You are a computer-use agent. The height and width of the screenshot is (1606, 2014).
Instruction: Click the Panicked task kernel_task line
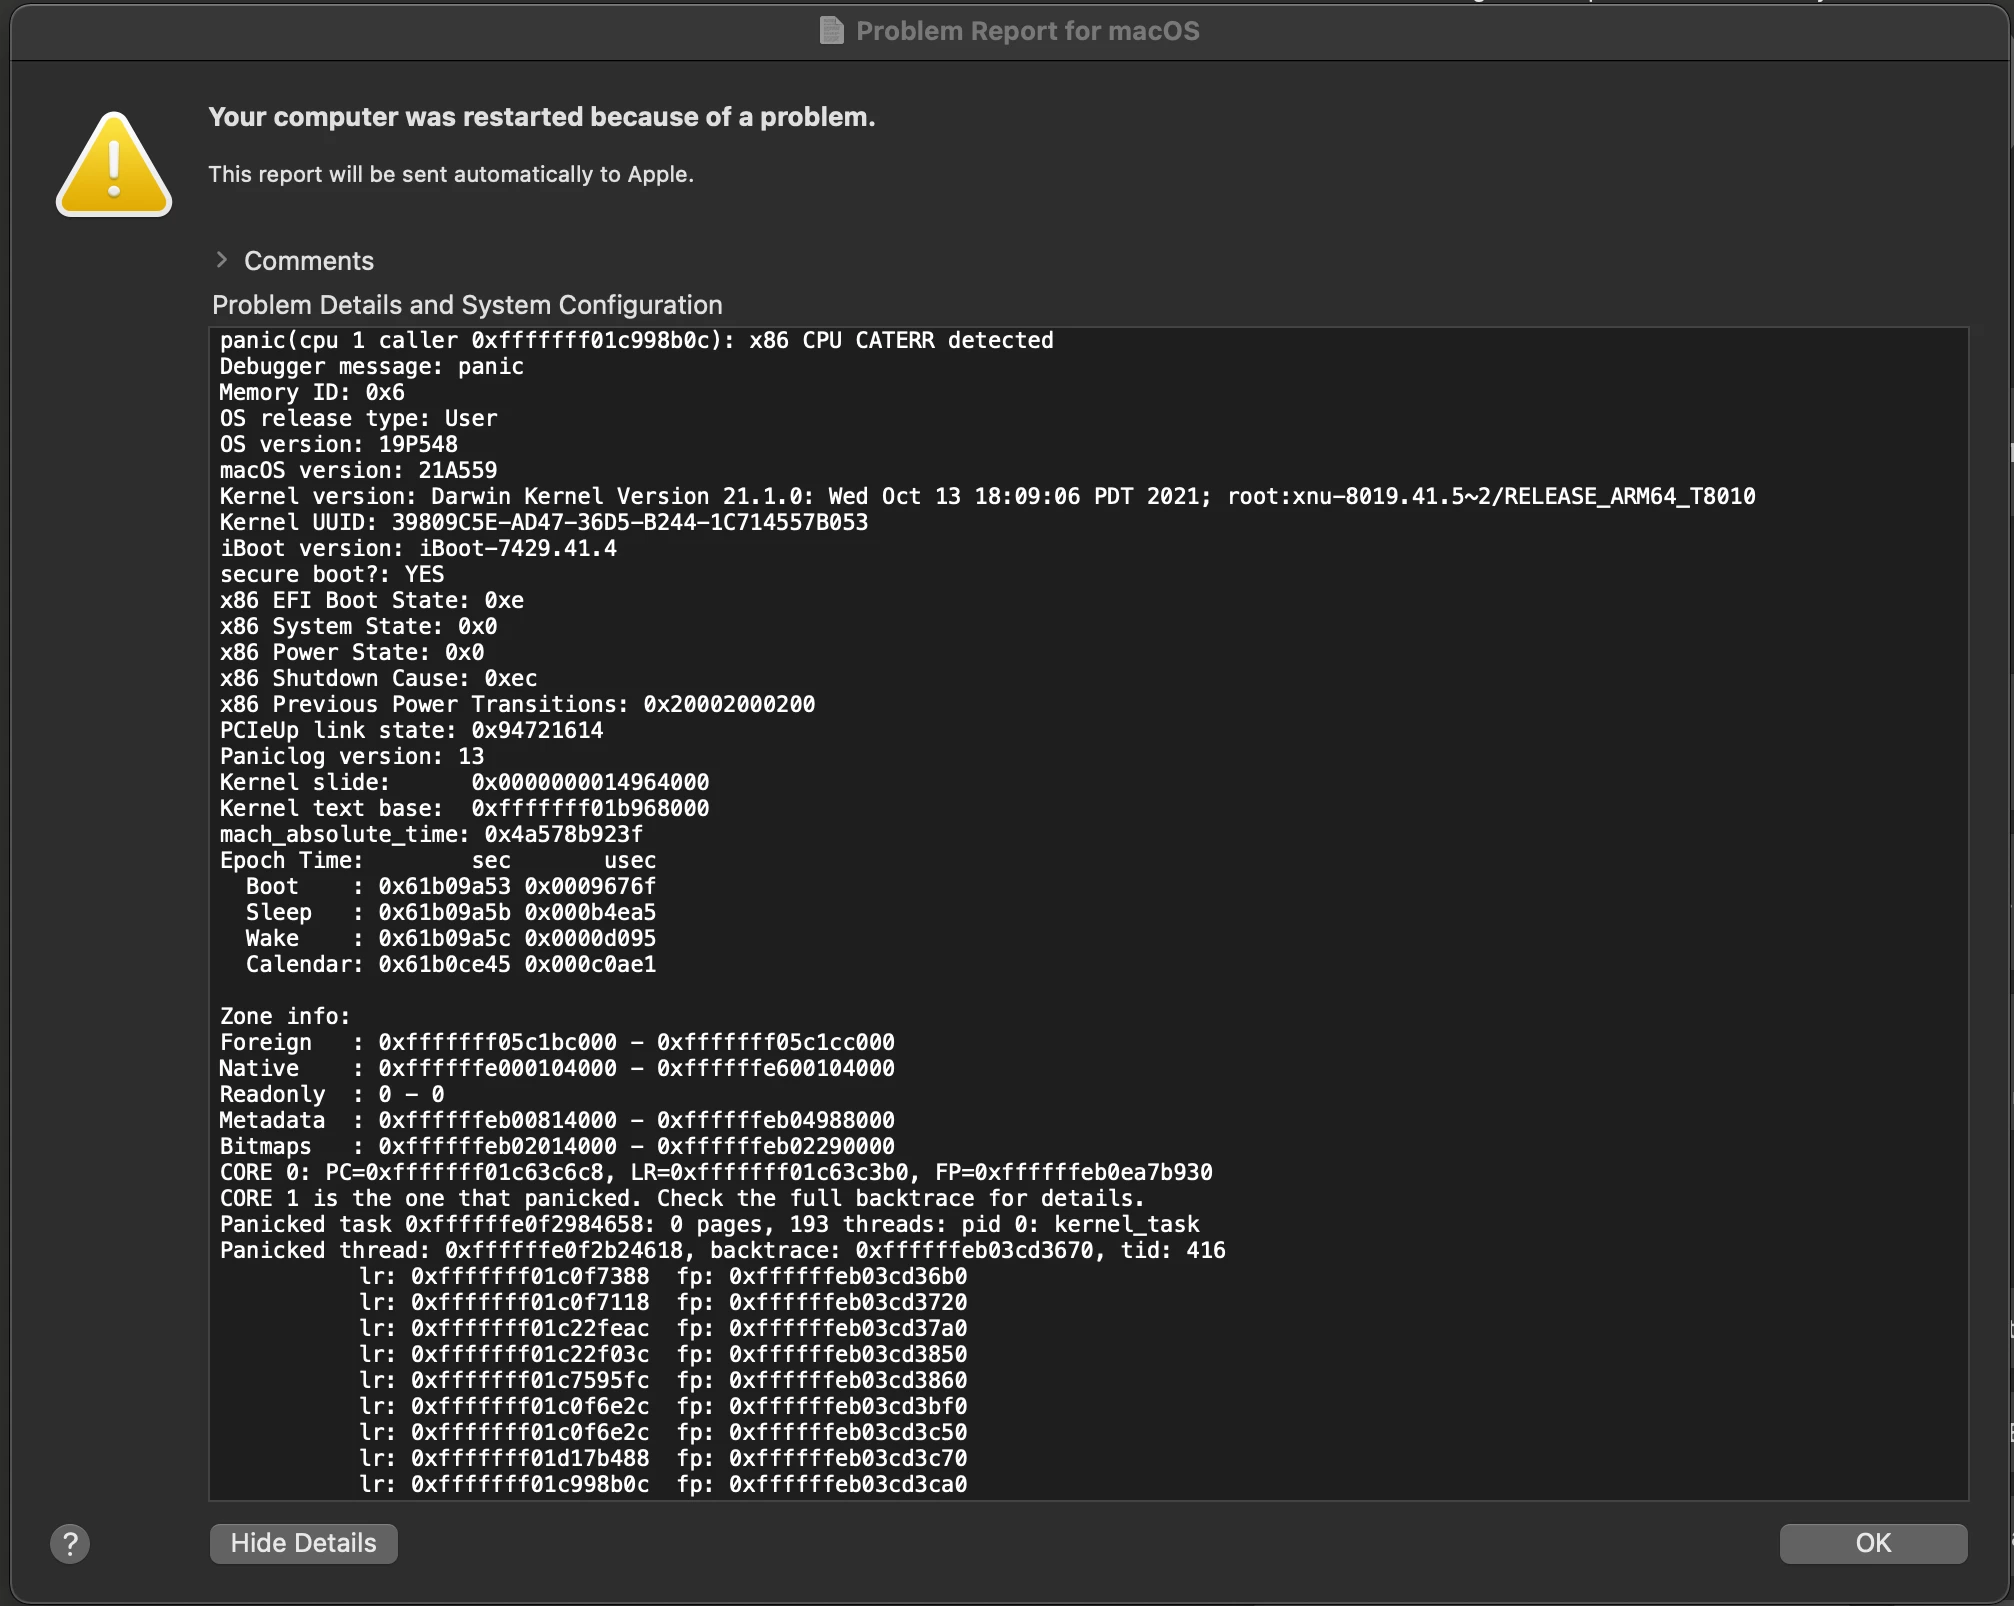(x=708, y=1225)
